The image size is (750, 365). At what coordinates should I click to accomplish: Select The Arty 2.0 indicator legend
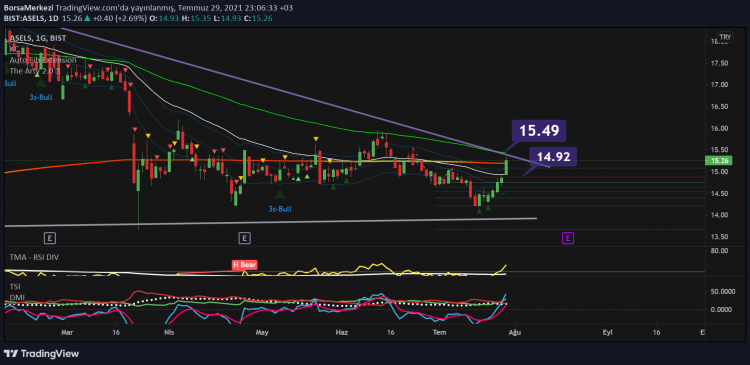32,71
